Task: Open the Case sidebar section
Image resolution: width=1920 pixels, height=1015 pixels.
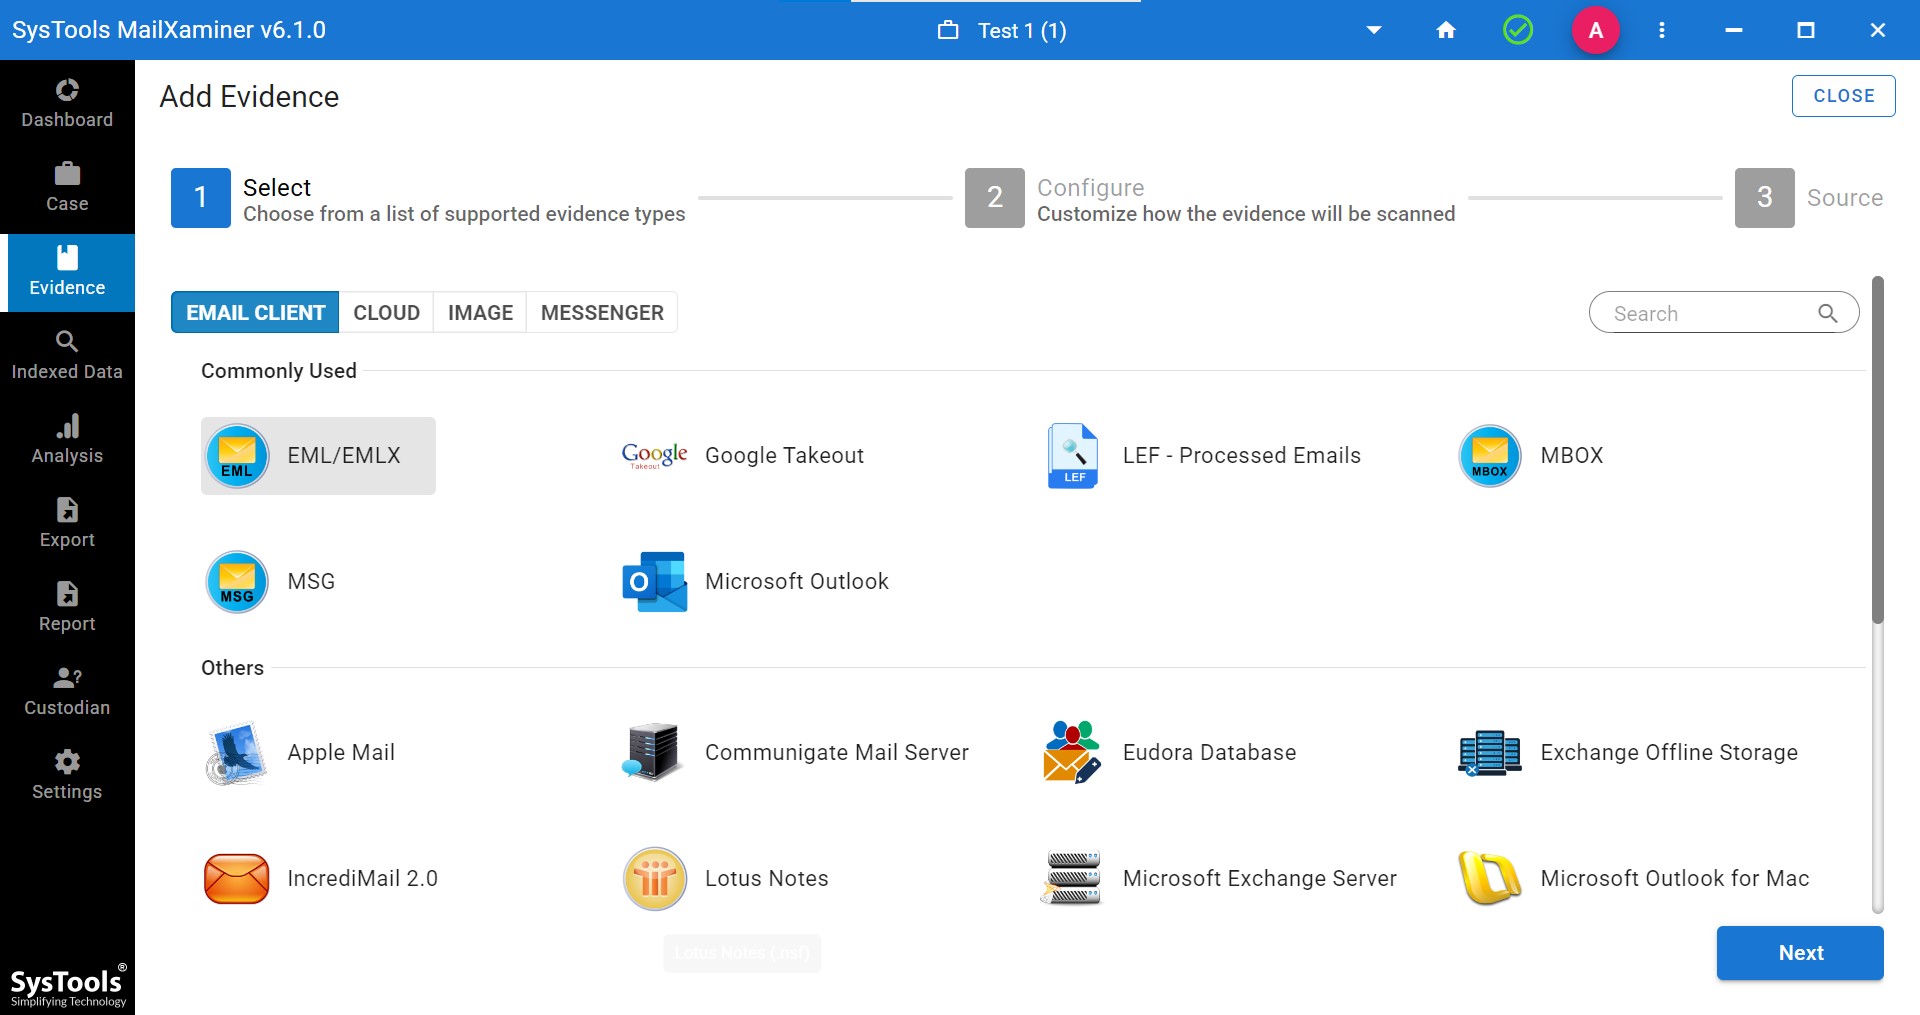Action: coord(67,188)
